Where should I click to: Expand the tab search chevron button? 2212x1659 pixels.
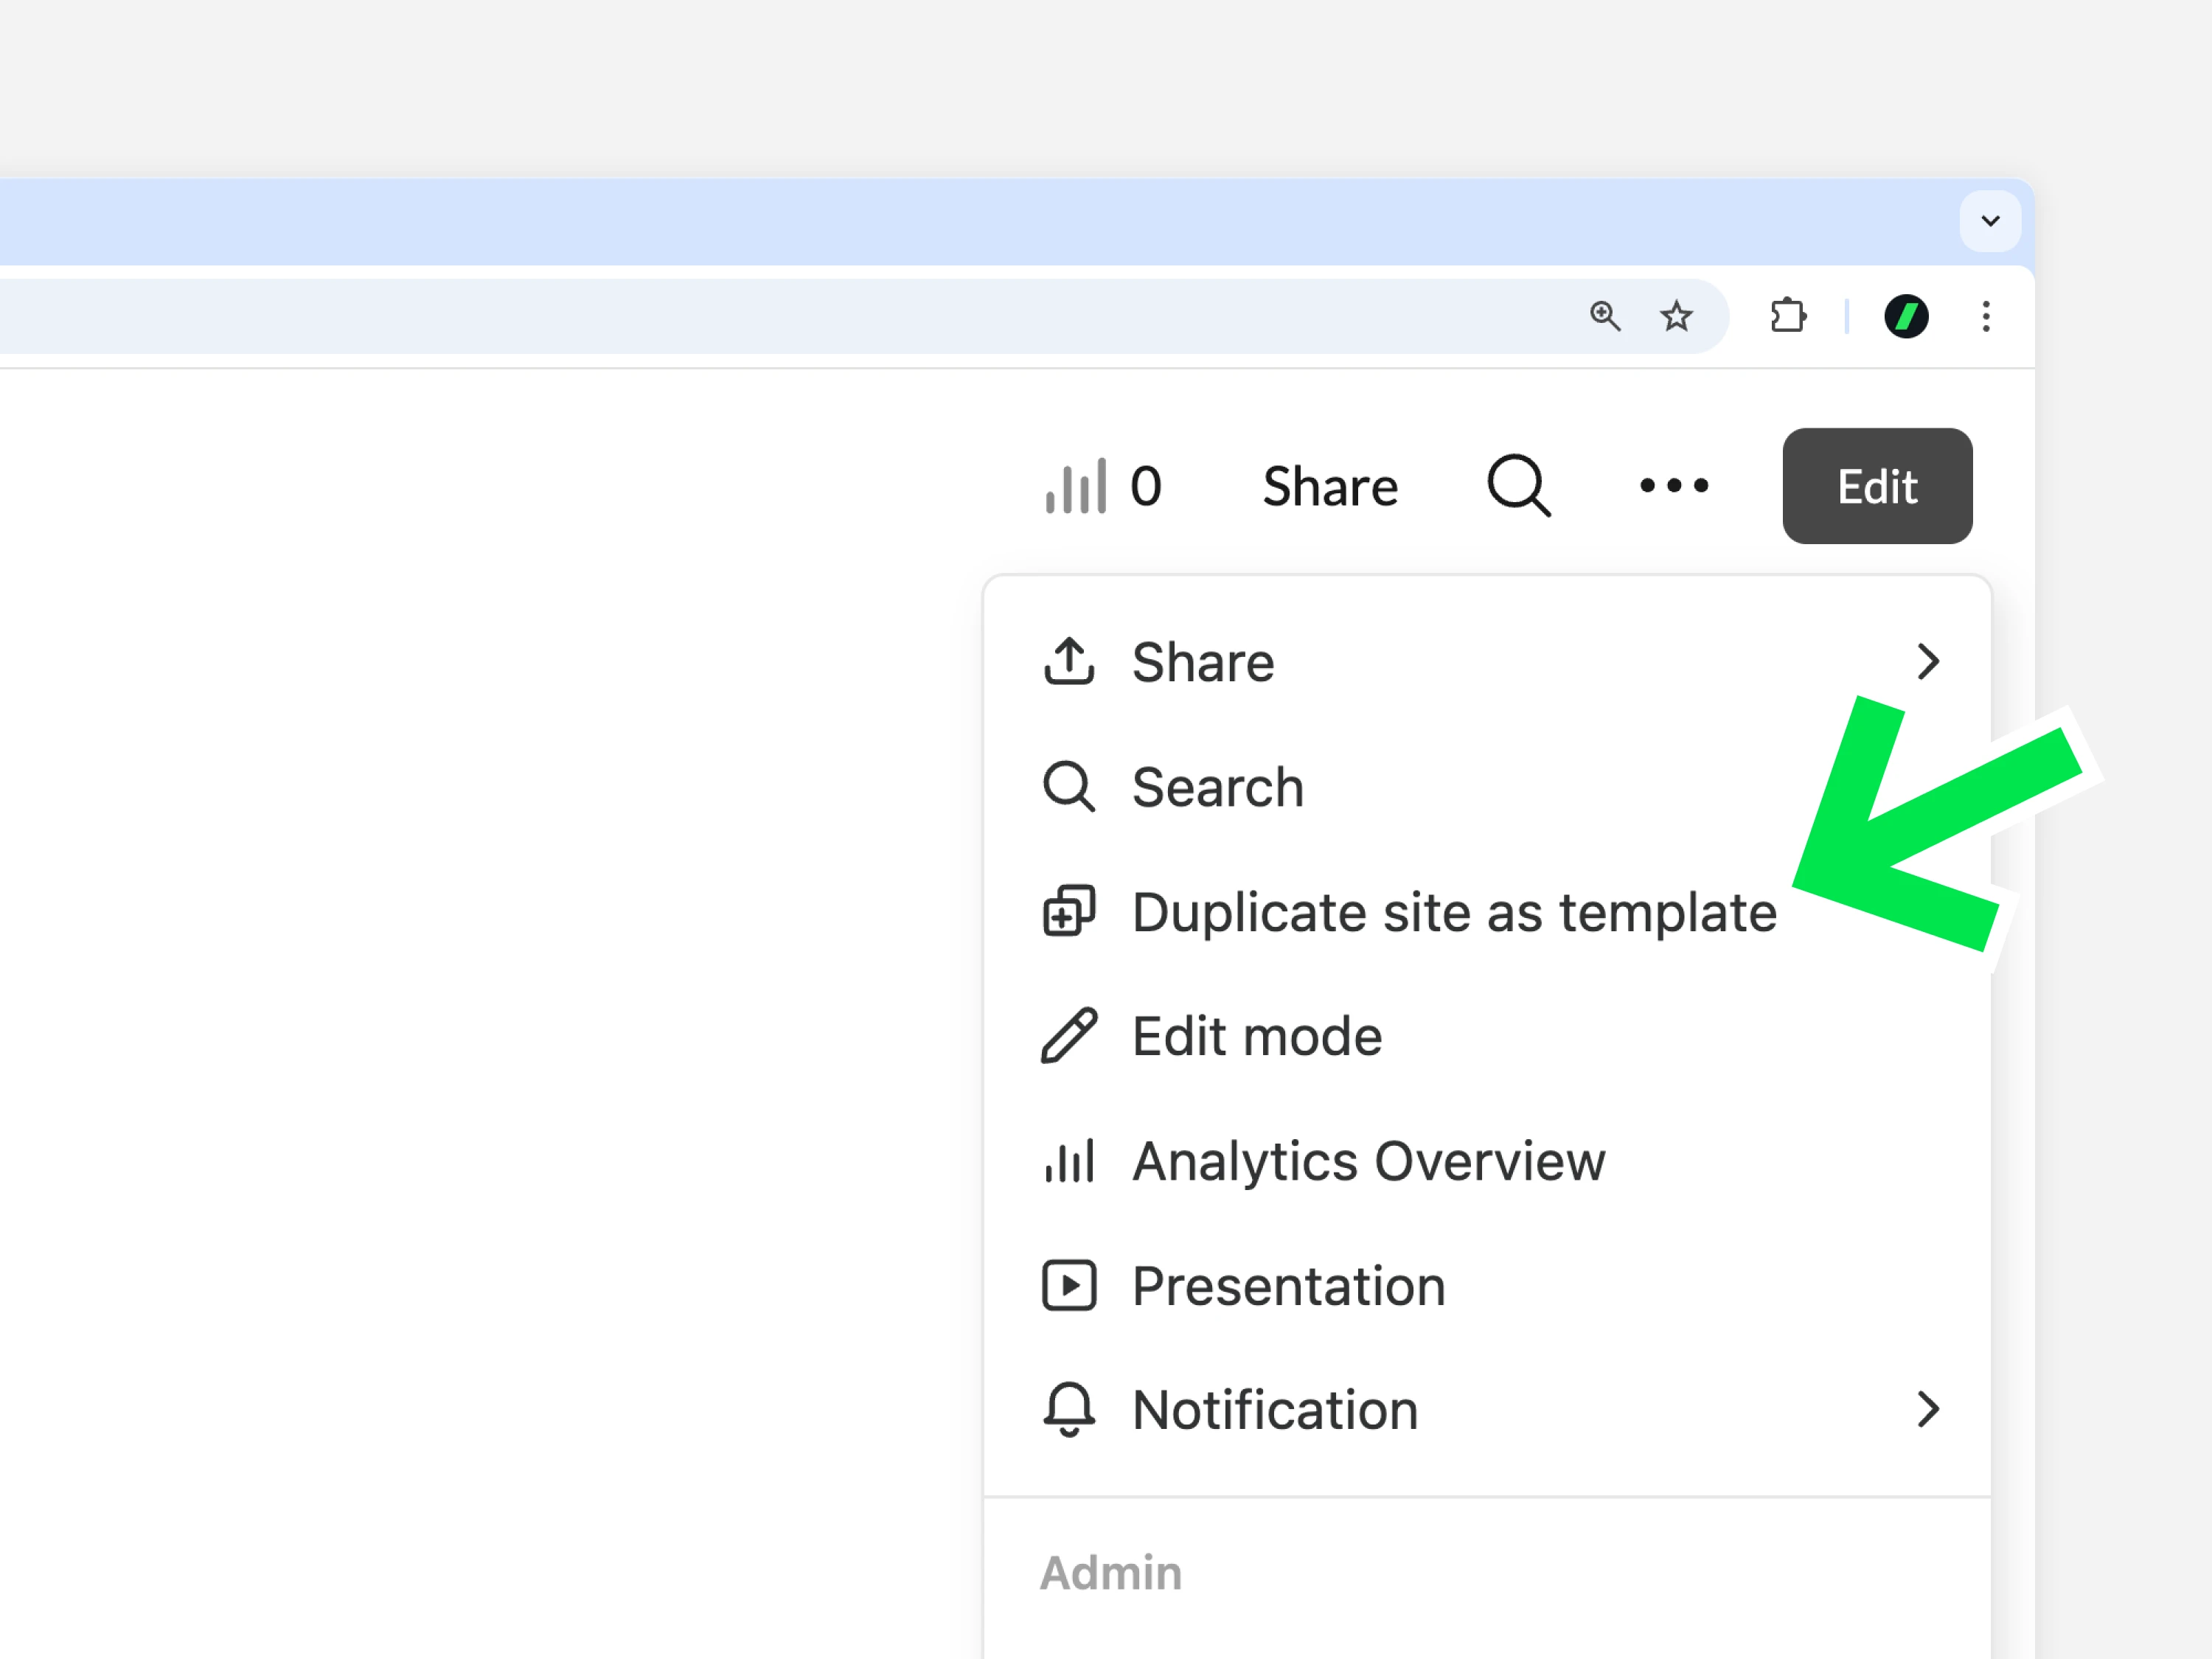click(1990, 221)
